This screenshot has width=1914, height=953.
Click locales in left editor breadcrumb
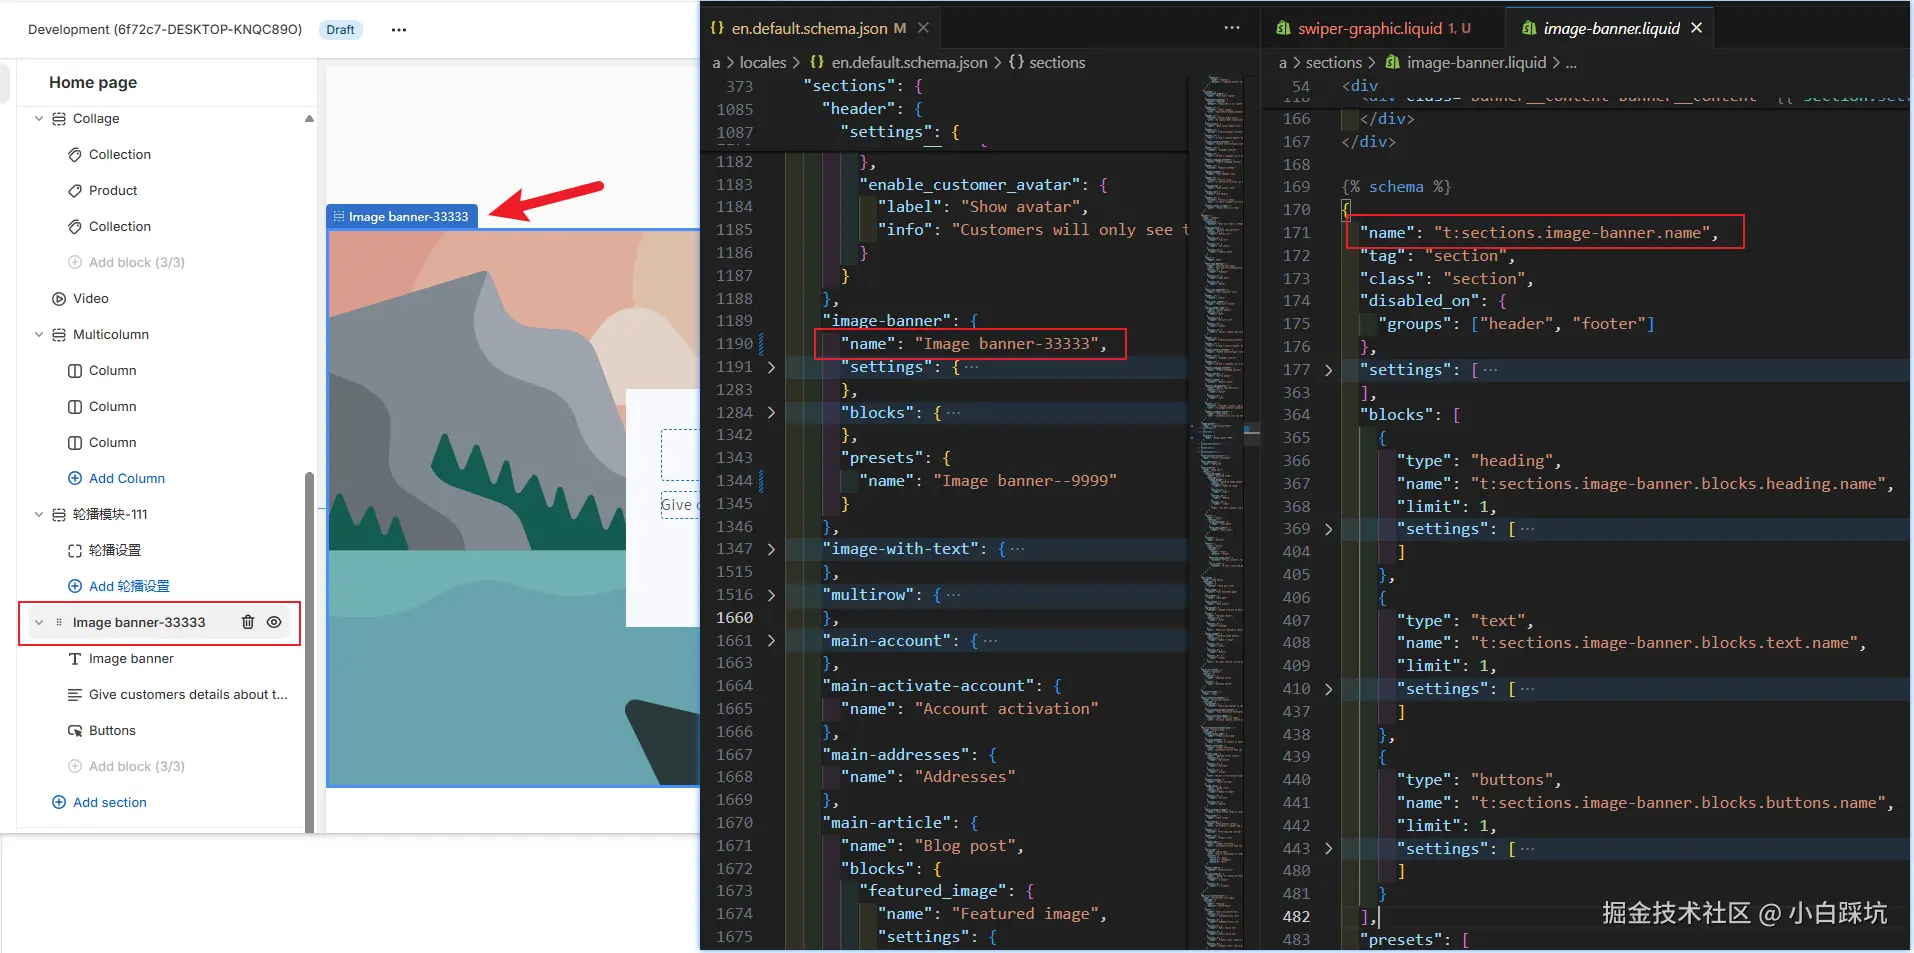762,62
